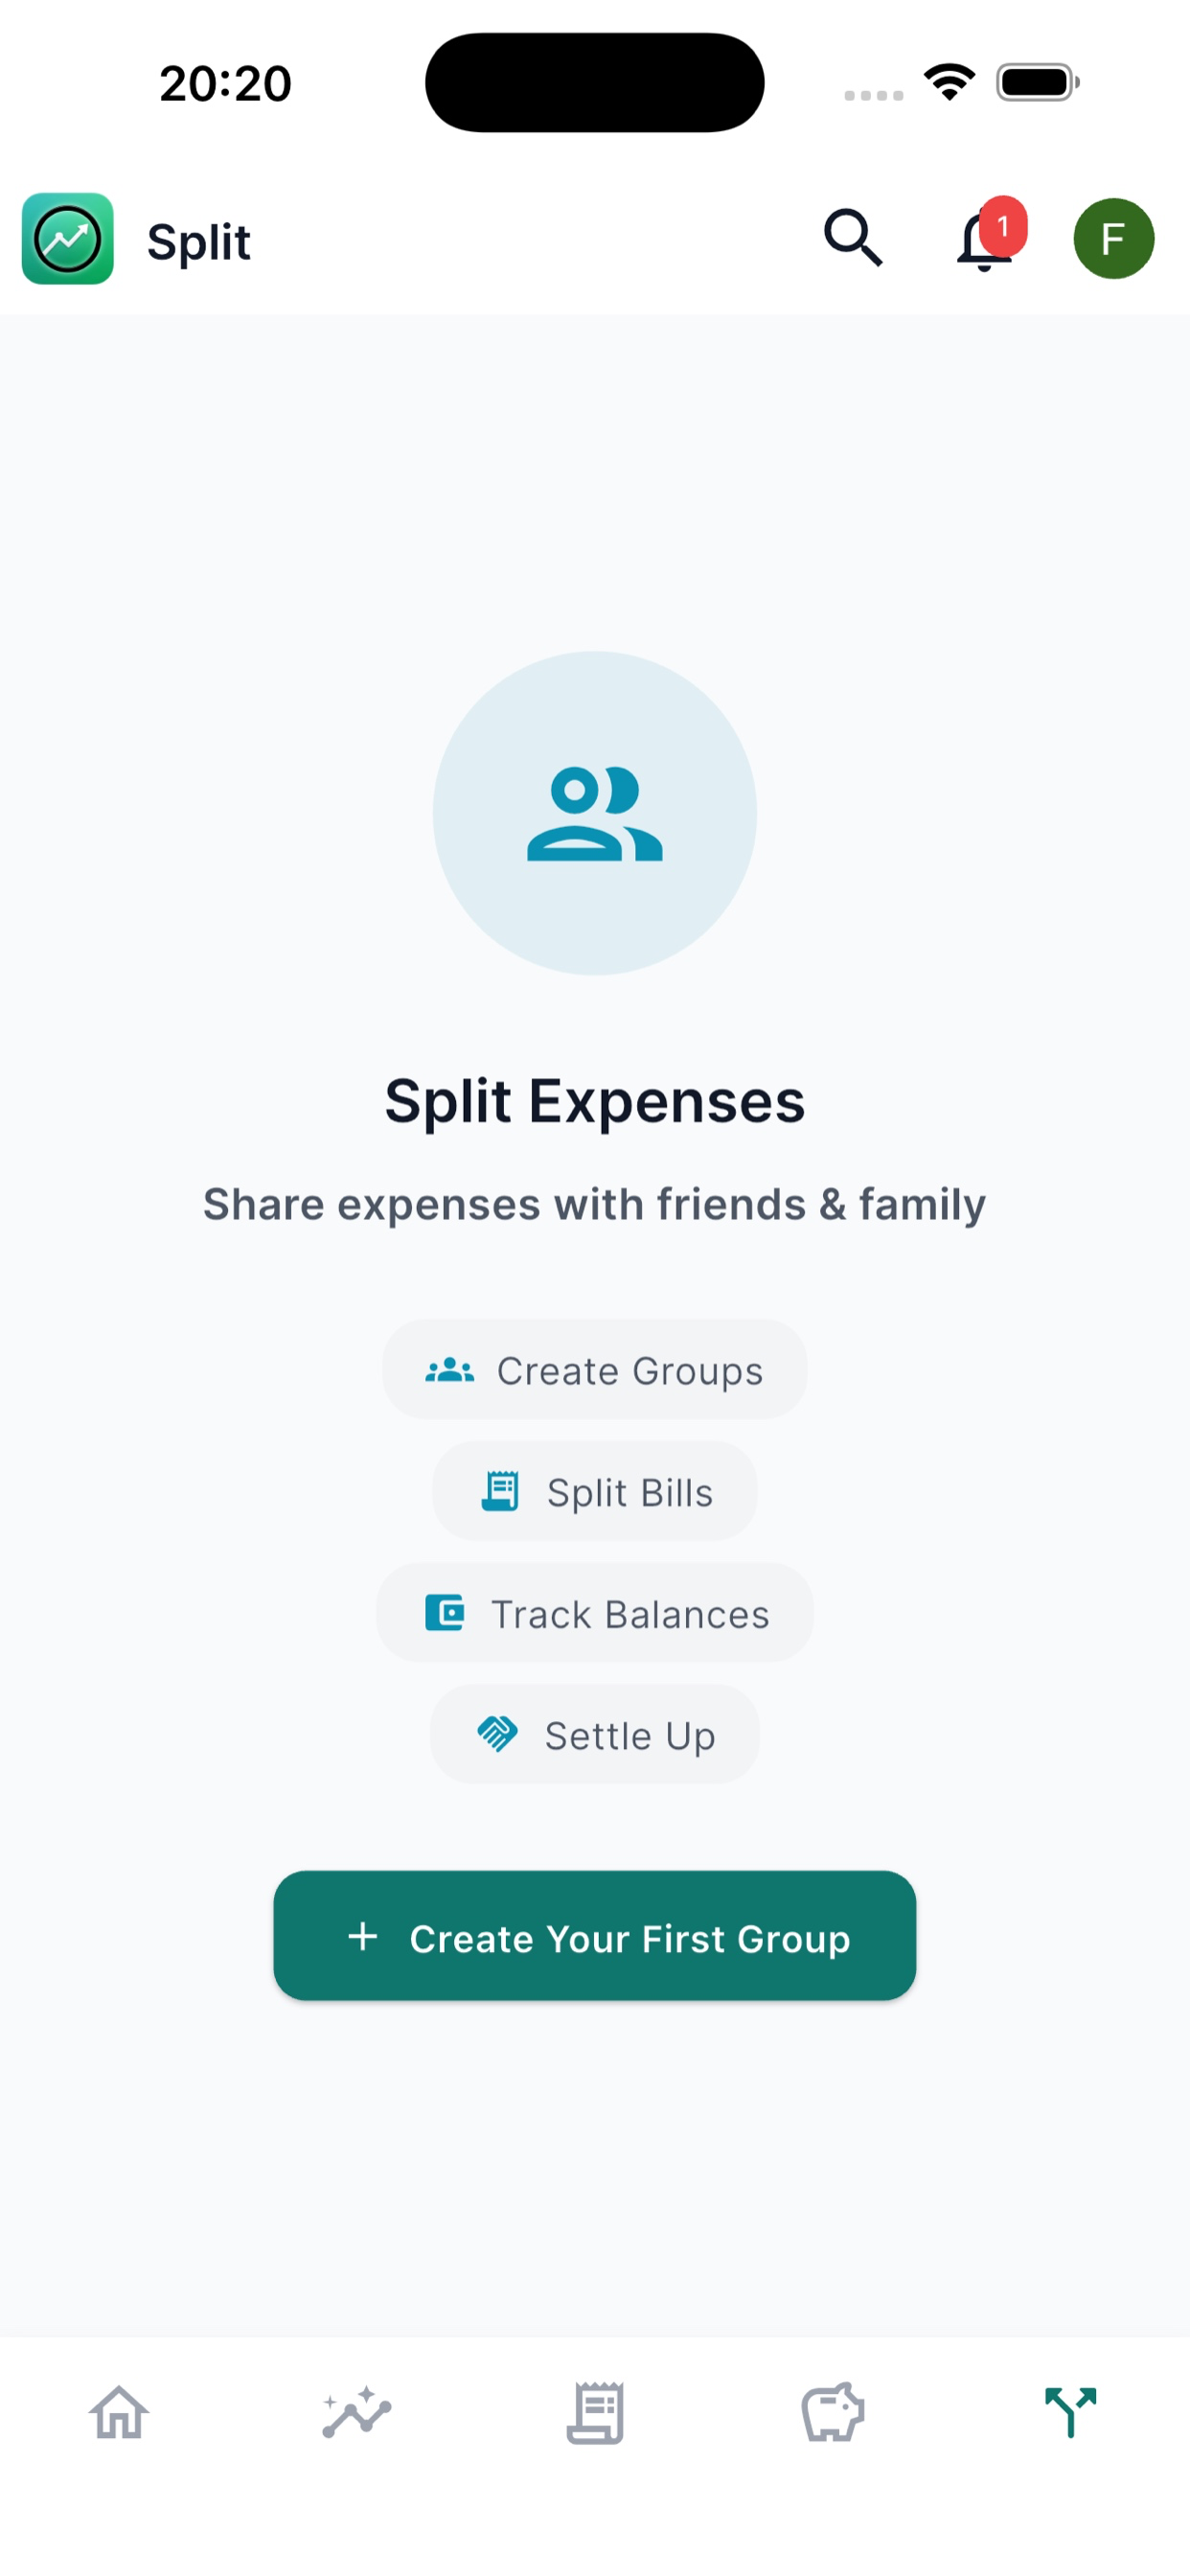Click the Split Expenses heading

[x=595, y=1102]
